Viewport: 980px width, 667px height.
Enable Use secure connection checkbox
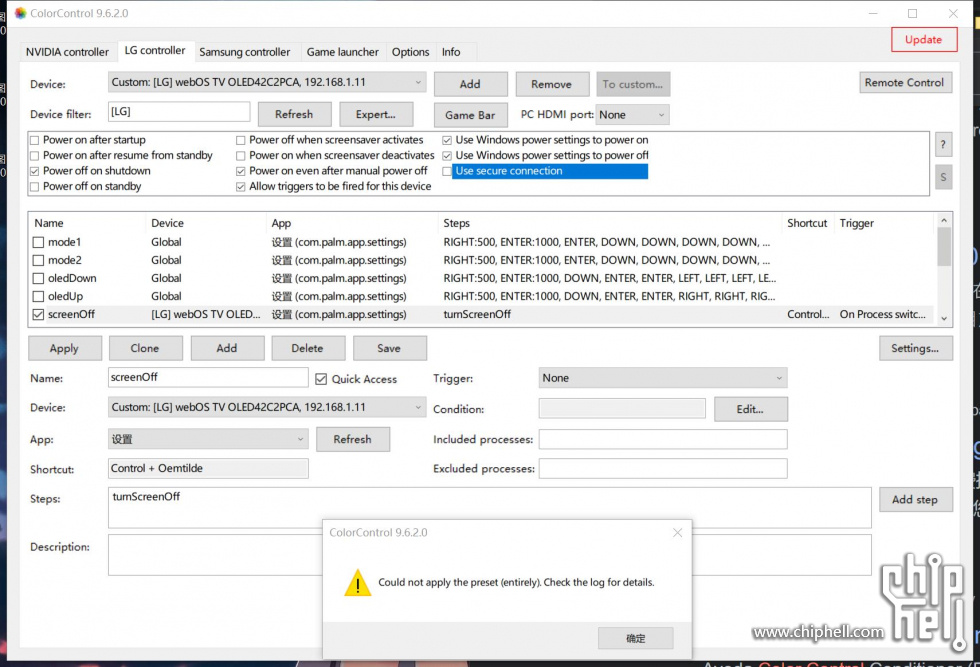tap(447, 171)
